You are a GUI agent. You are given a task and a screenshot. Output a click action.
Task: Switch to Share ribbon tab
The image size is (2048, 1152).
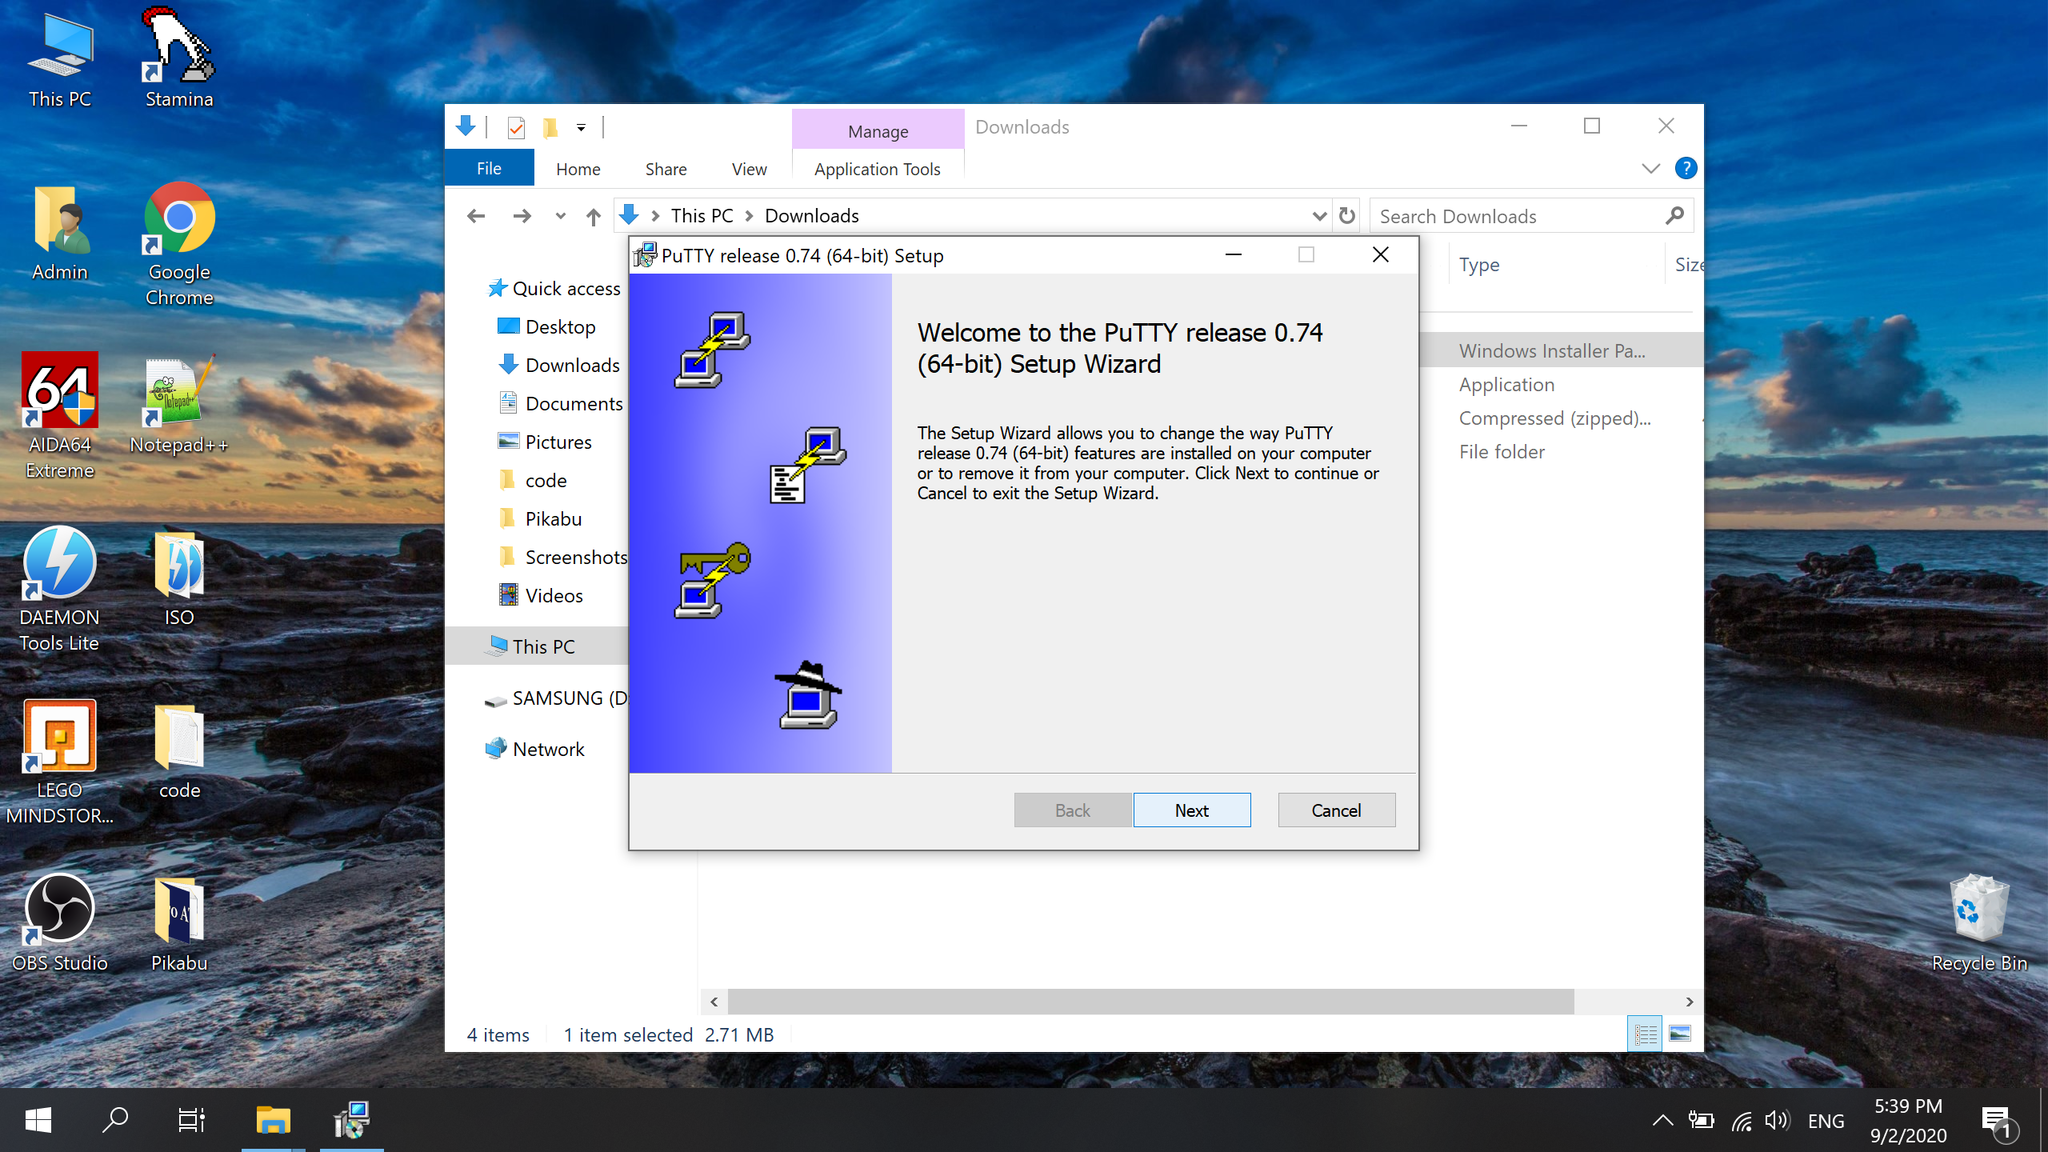coord(666,169)
